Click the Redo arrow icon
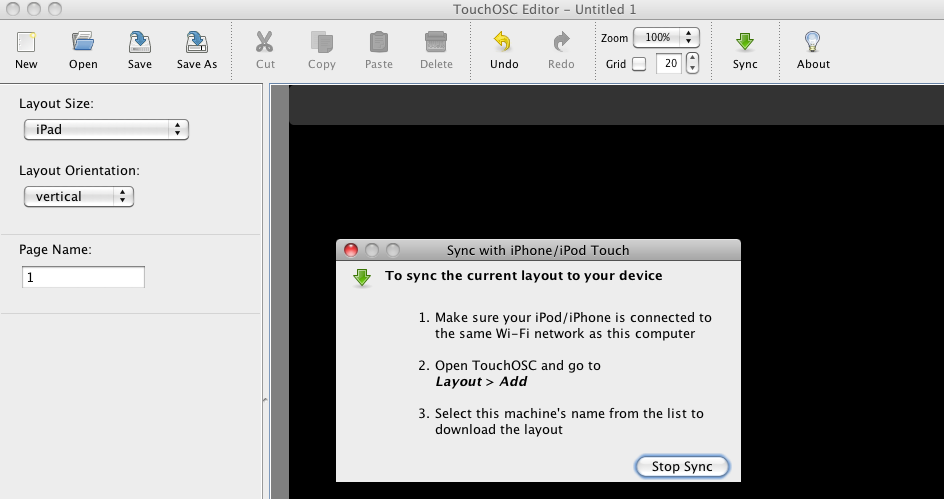Screen dimensions: 944x499 click(x=561, y=43)
